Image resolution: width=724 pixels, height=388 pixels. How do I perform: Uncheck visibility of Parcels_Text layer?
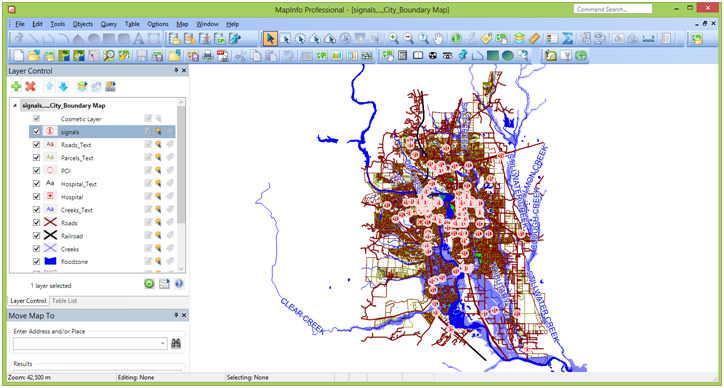click(36, 158)
